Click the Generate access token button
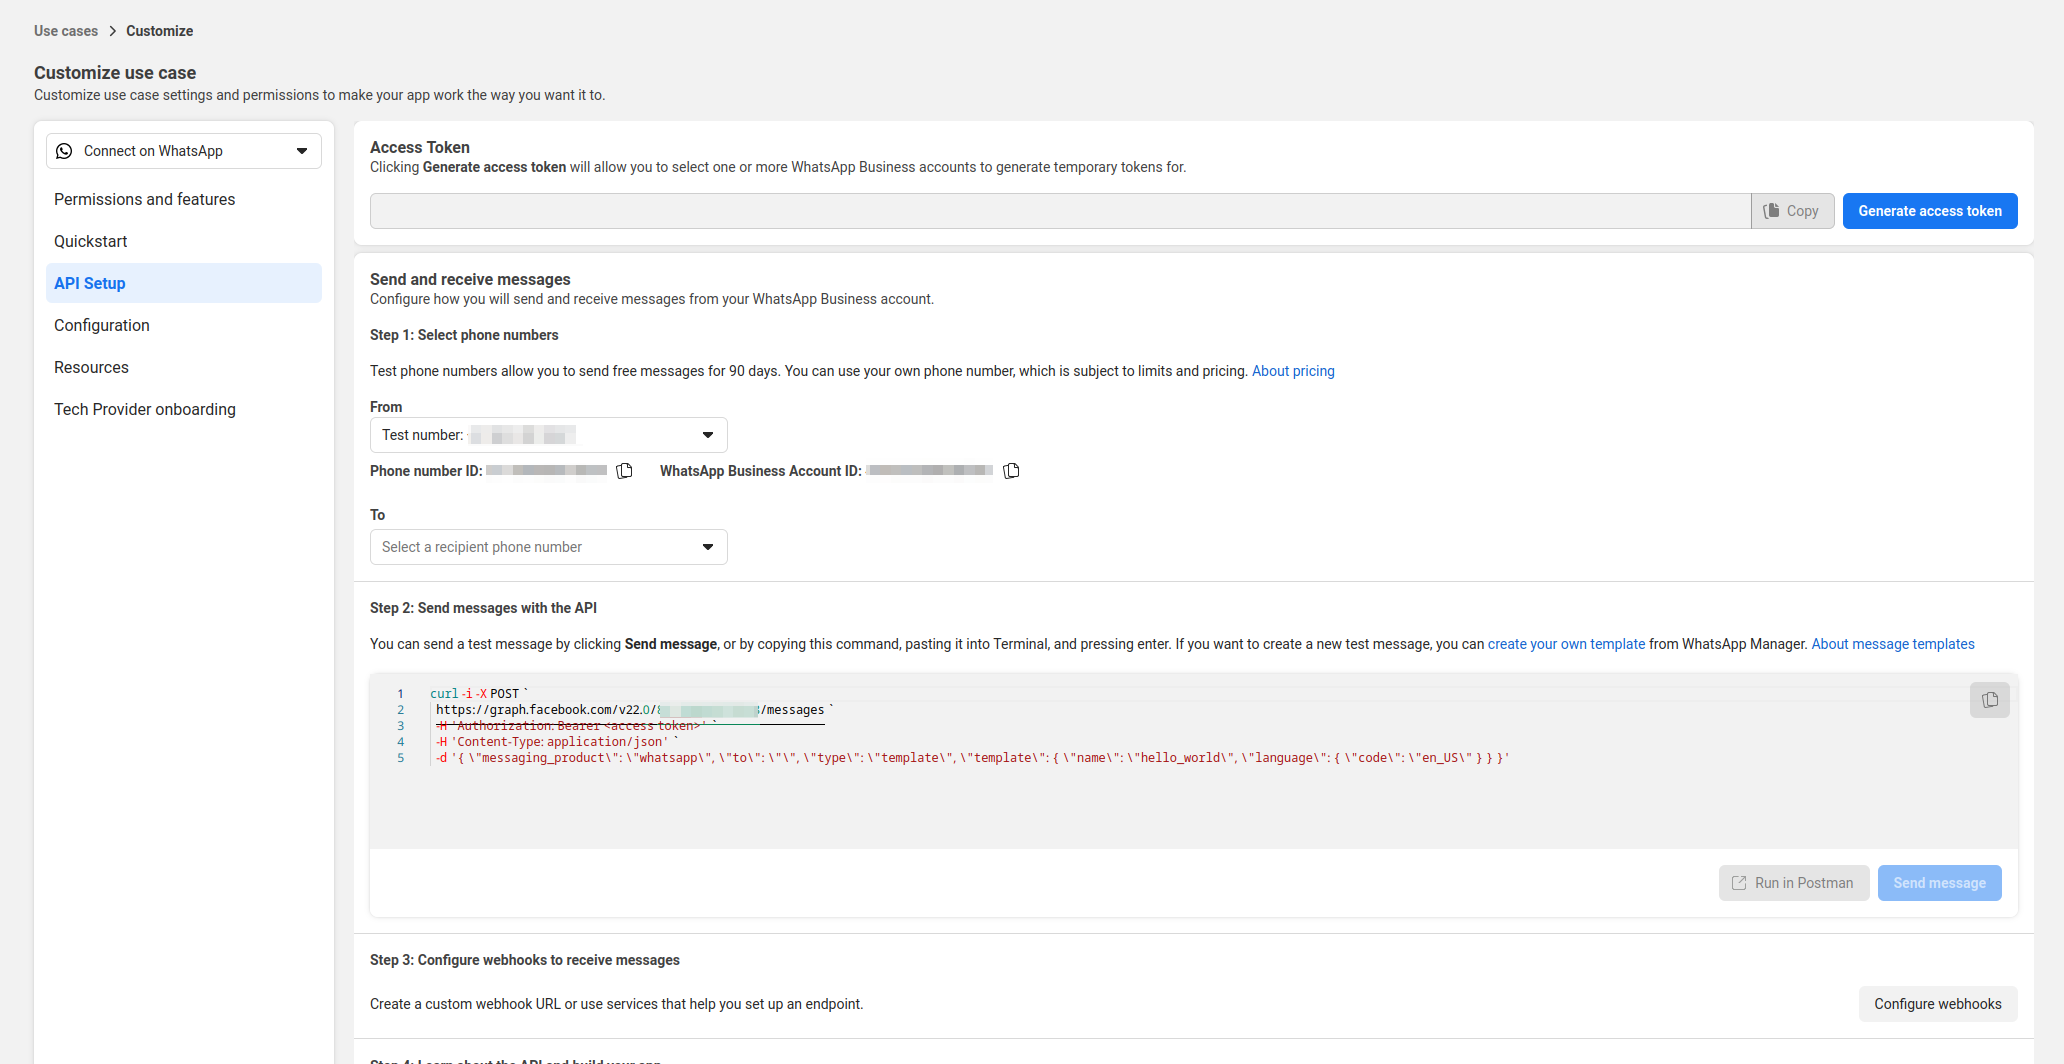The height and width of the screenshot is (1064, 2064). (1930, 211)
